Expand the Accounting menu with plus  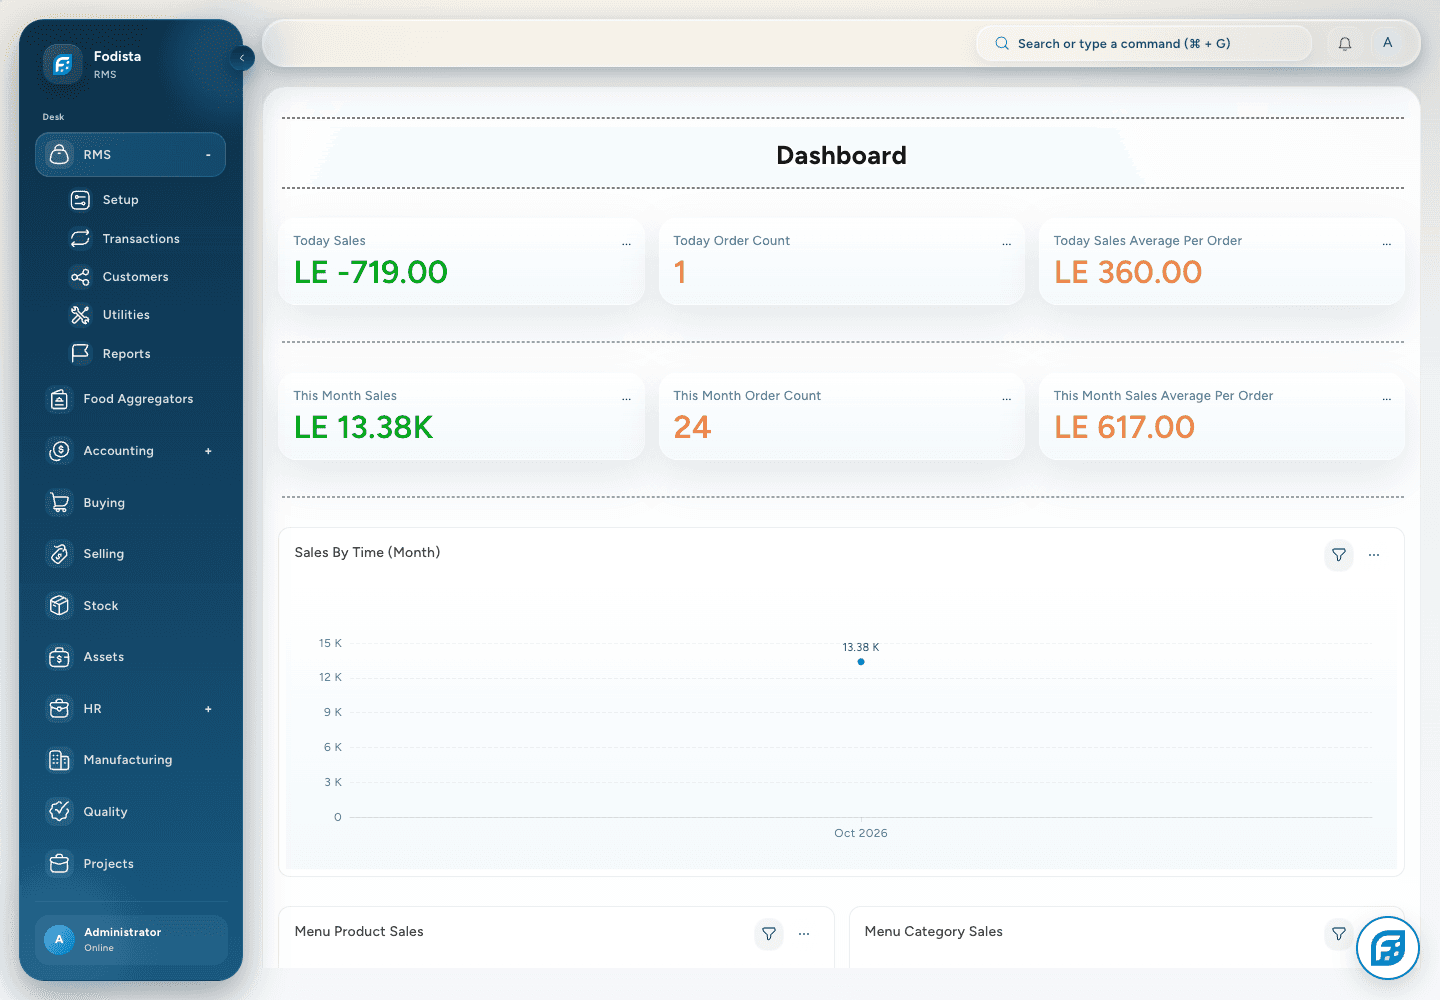coord(208,451)
